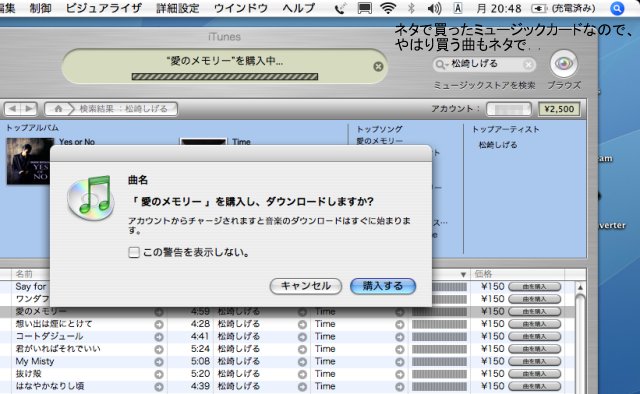Click album Time arrow in the 4:41 row
The image size is (640, 394).
(400, 337)
